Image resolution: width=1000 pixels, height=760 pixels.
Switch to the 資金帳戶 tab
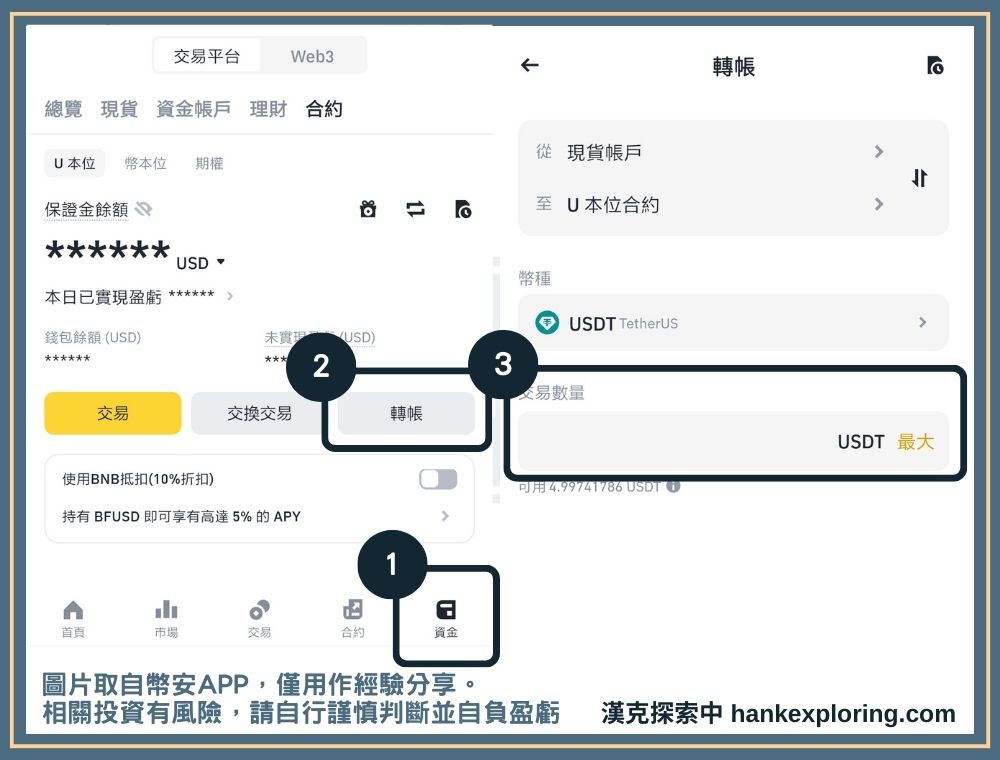[x=193, y=109]
